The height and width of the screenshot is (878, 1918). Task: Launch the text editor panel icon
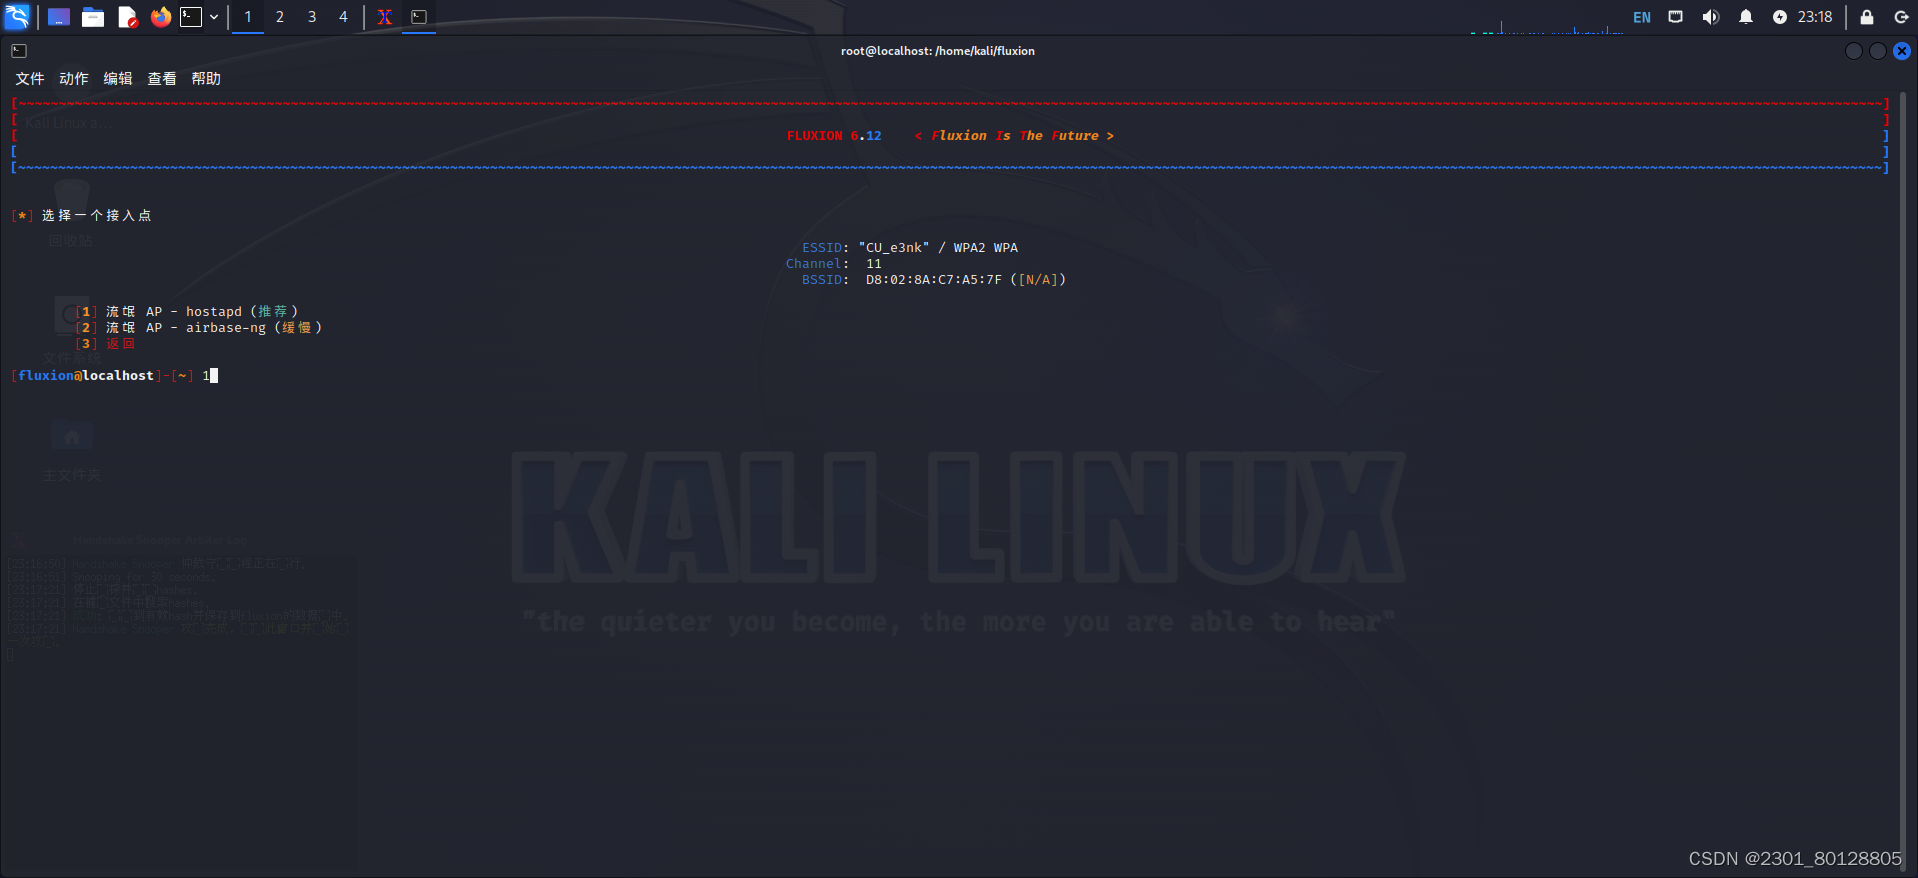(127, 17)
